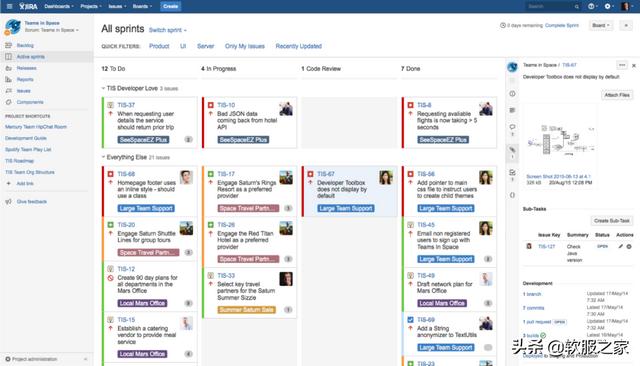640x366 pixels.
Task: Open comments icon in issue detail panel
Action: point(512,127)
